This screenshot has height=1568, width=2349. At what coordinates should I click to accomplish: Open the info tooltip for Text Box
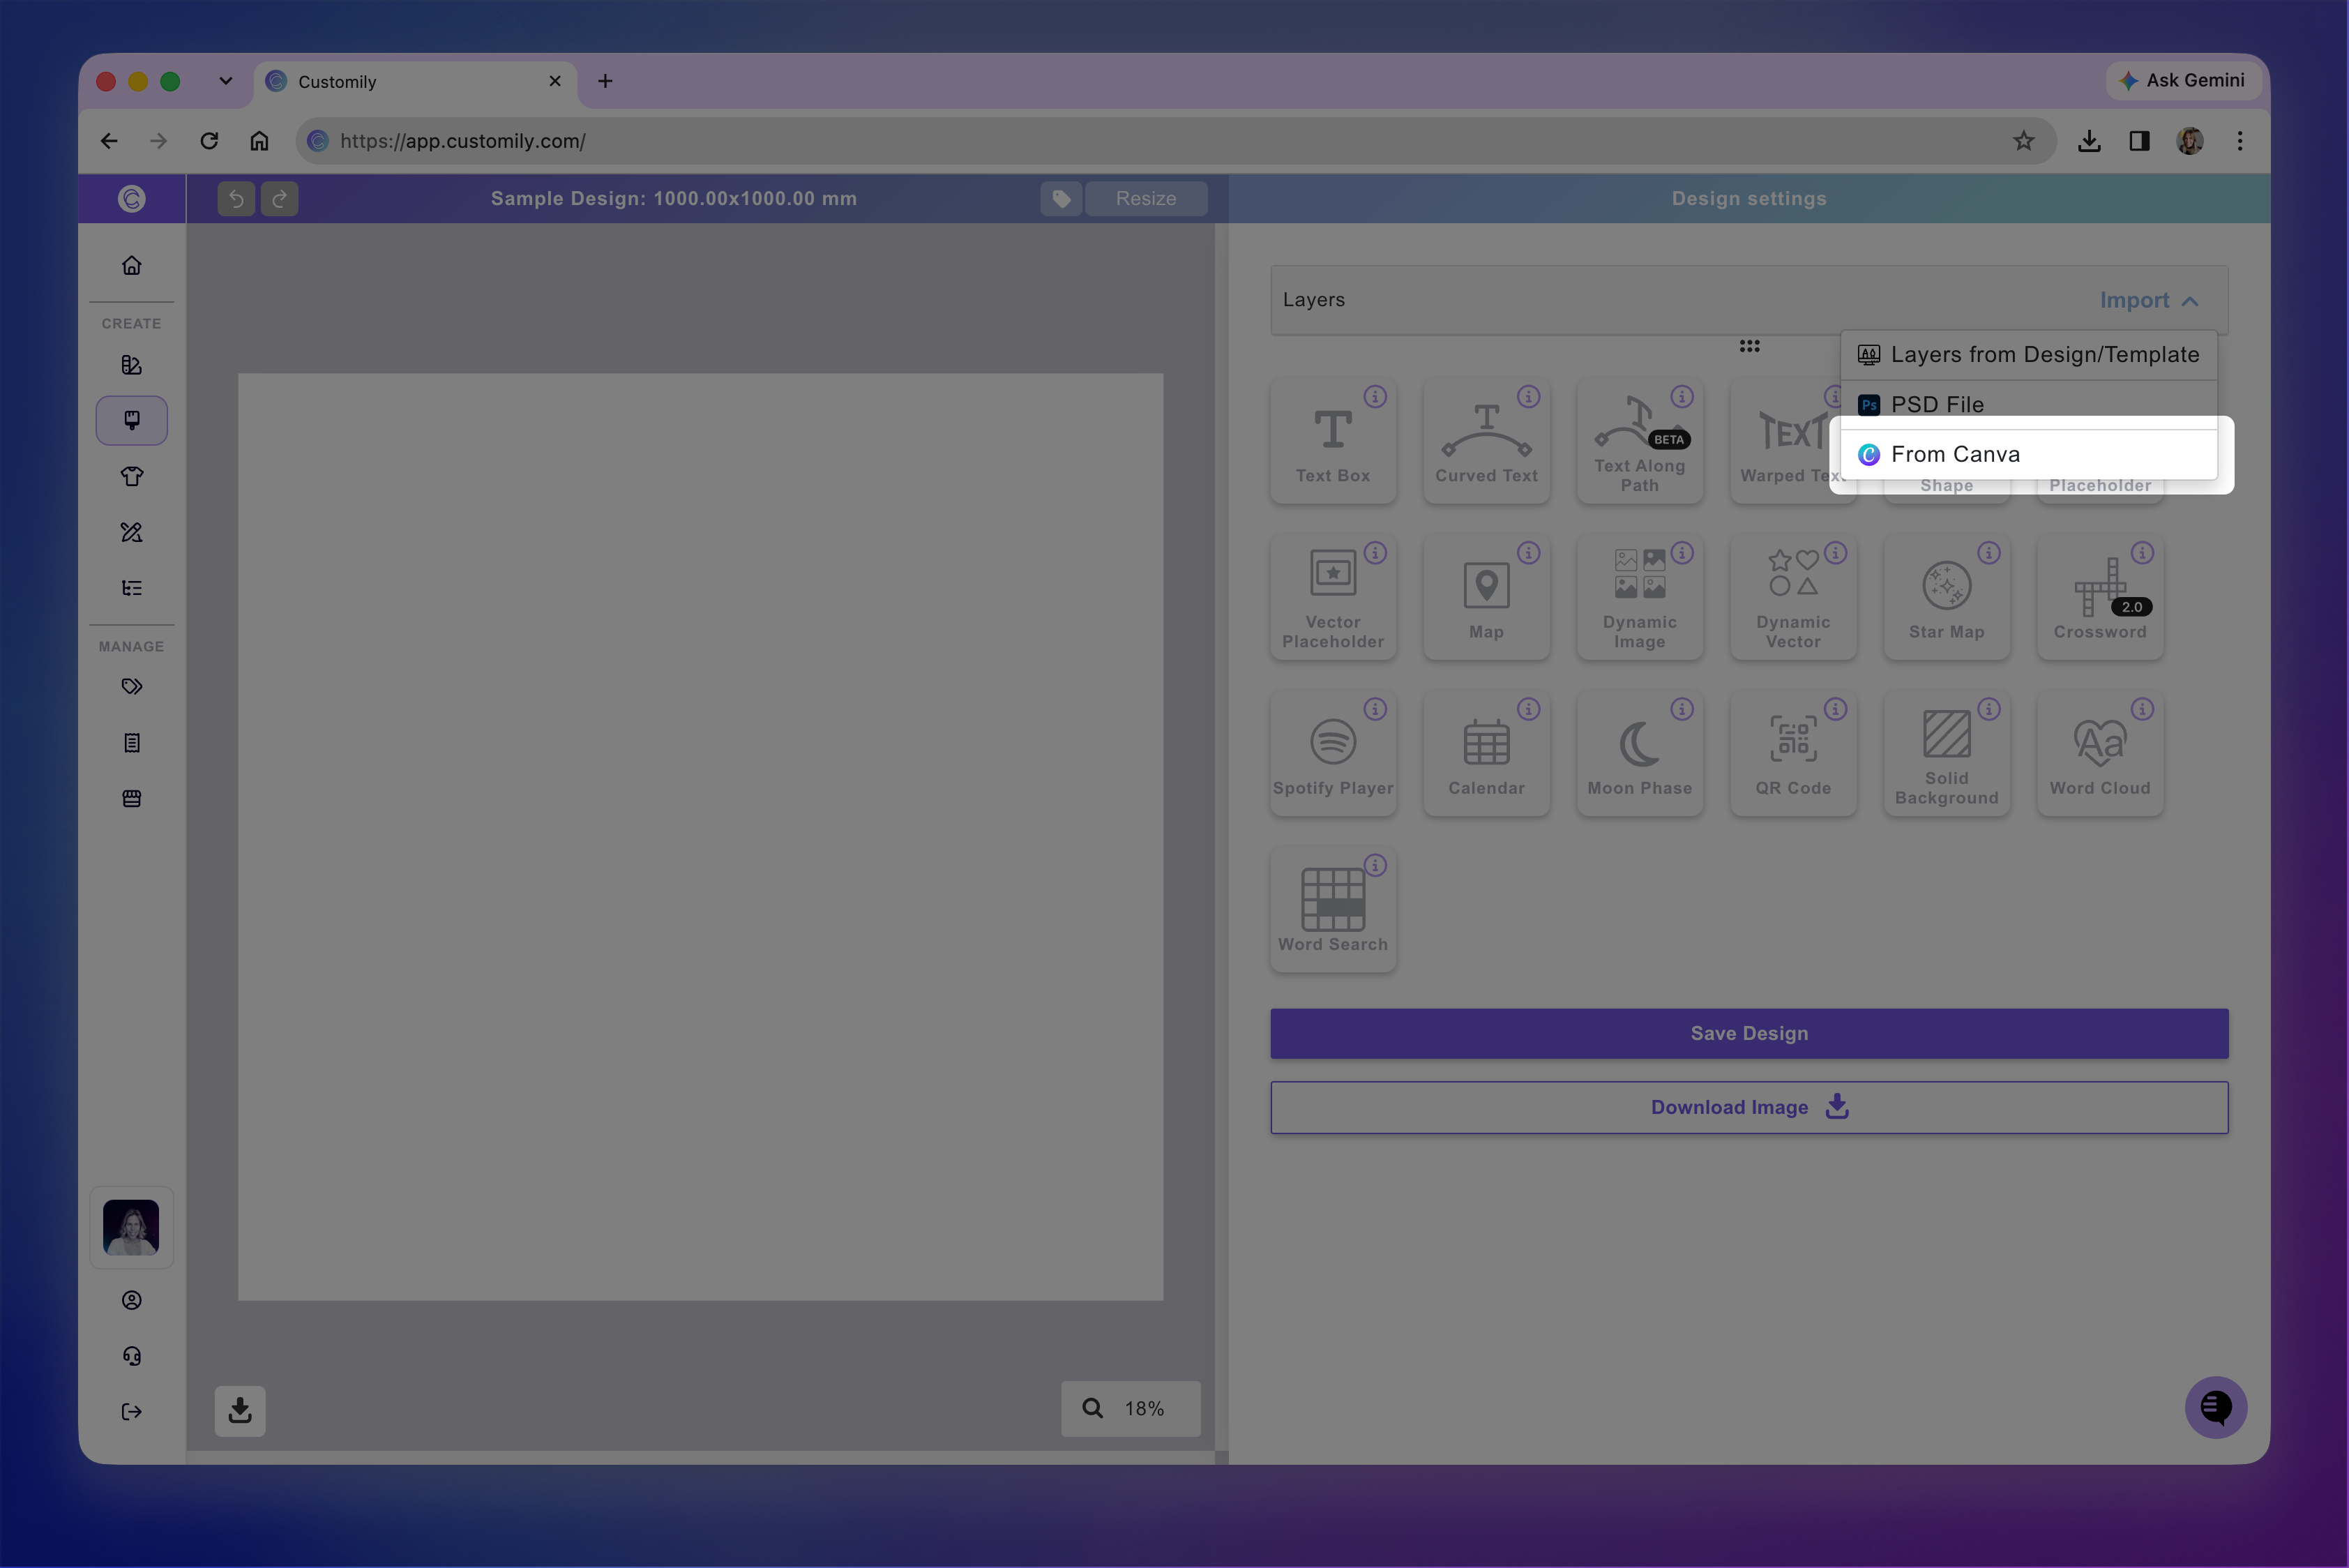[x=1376, y=397]
